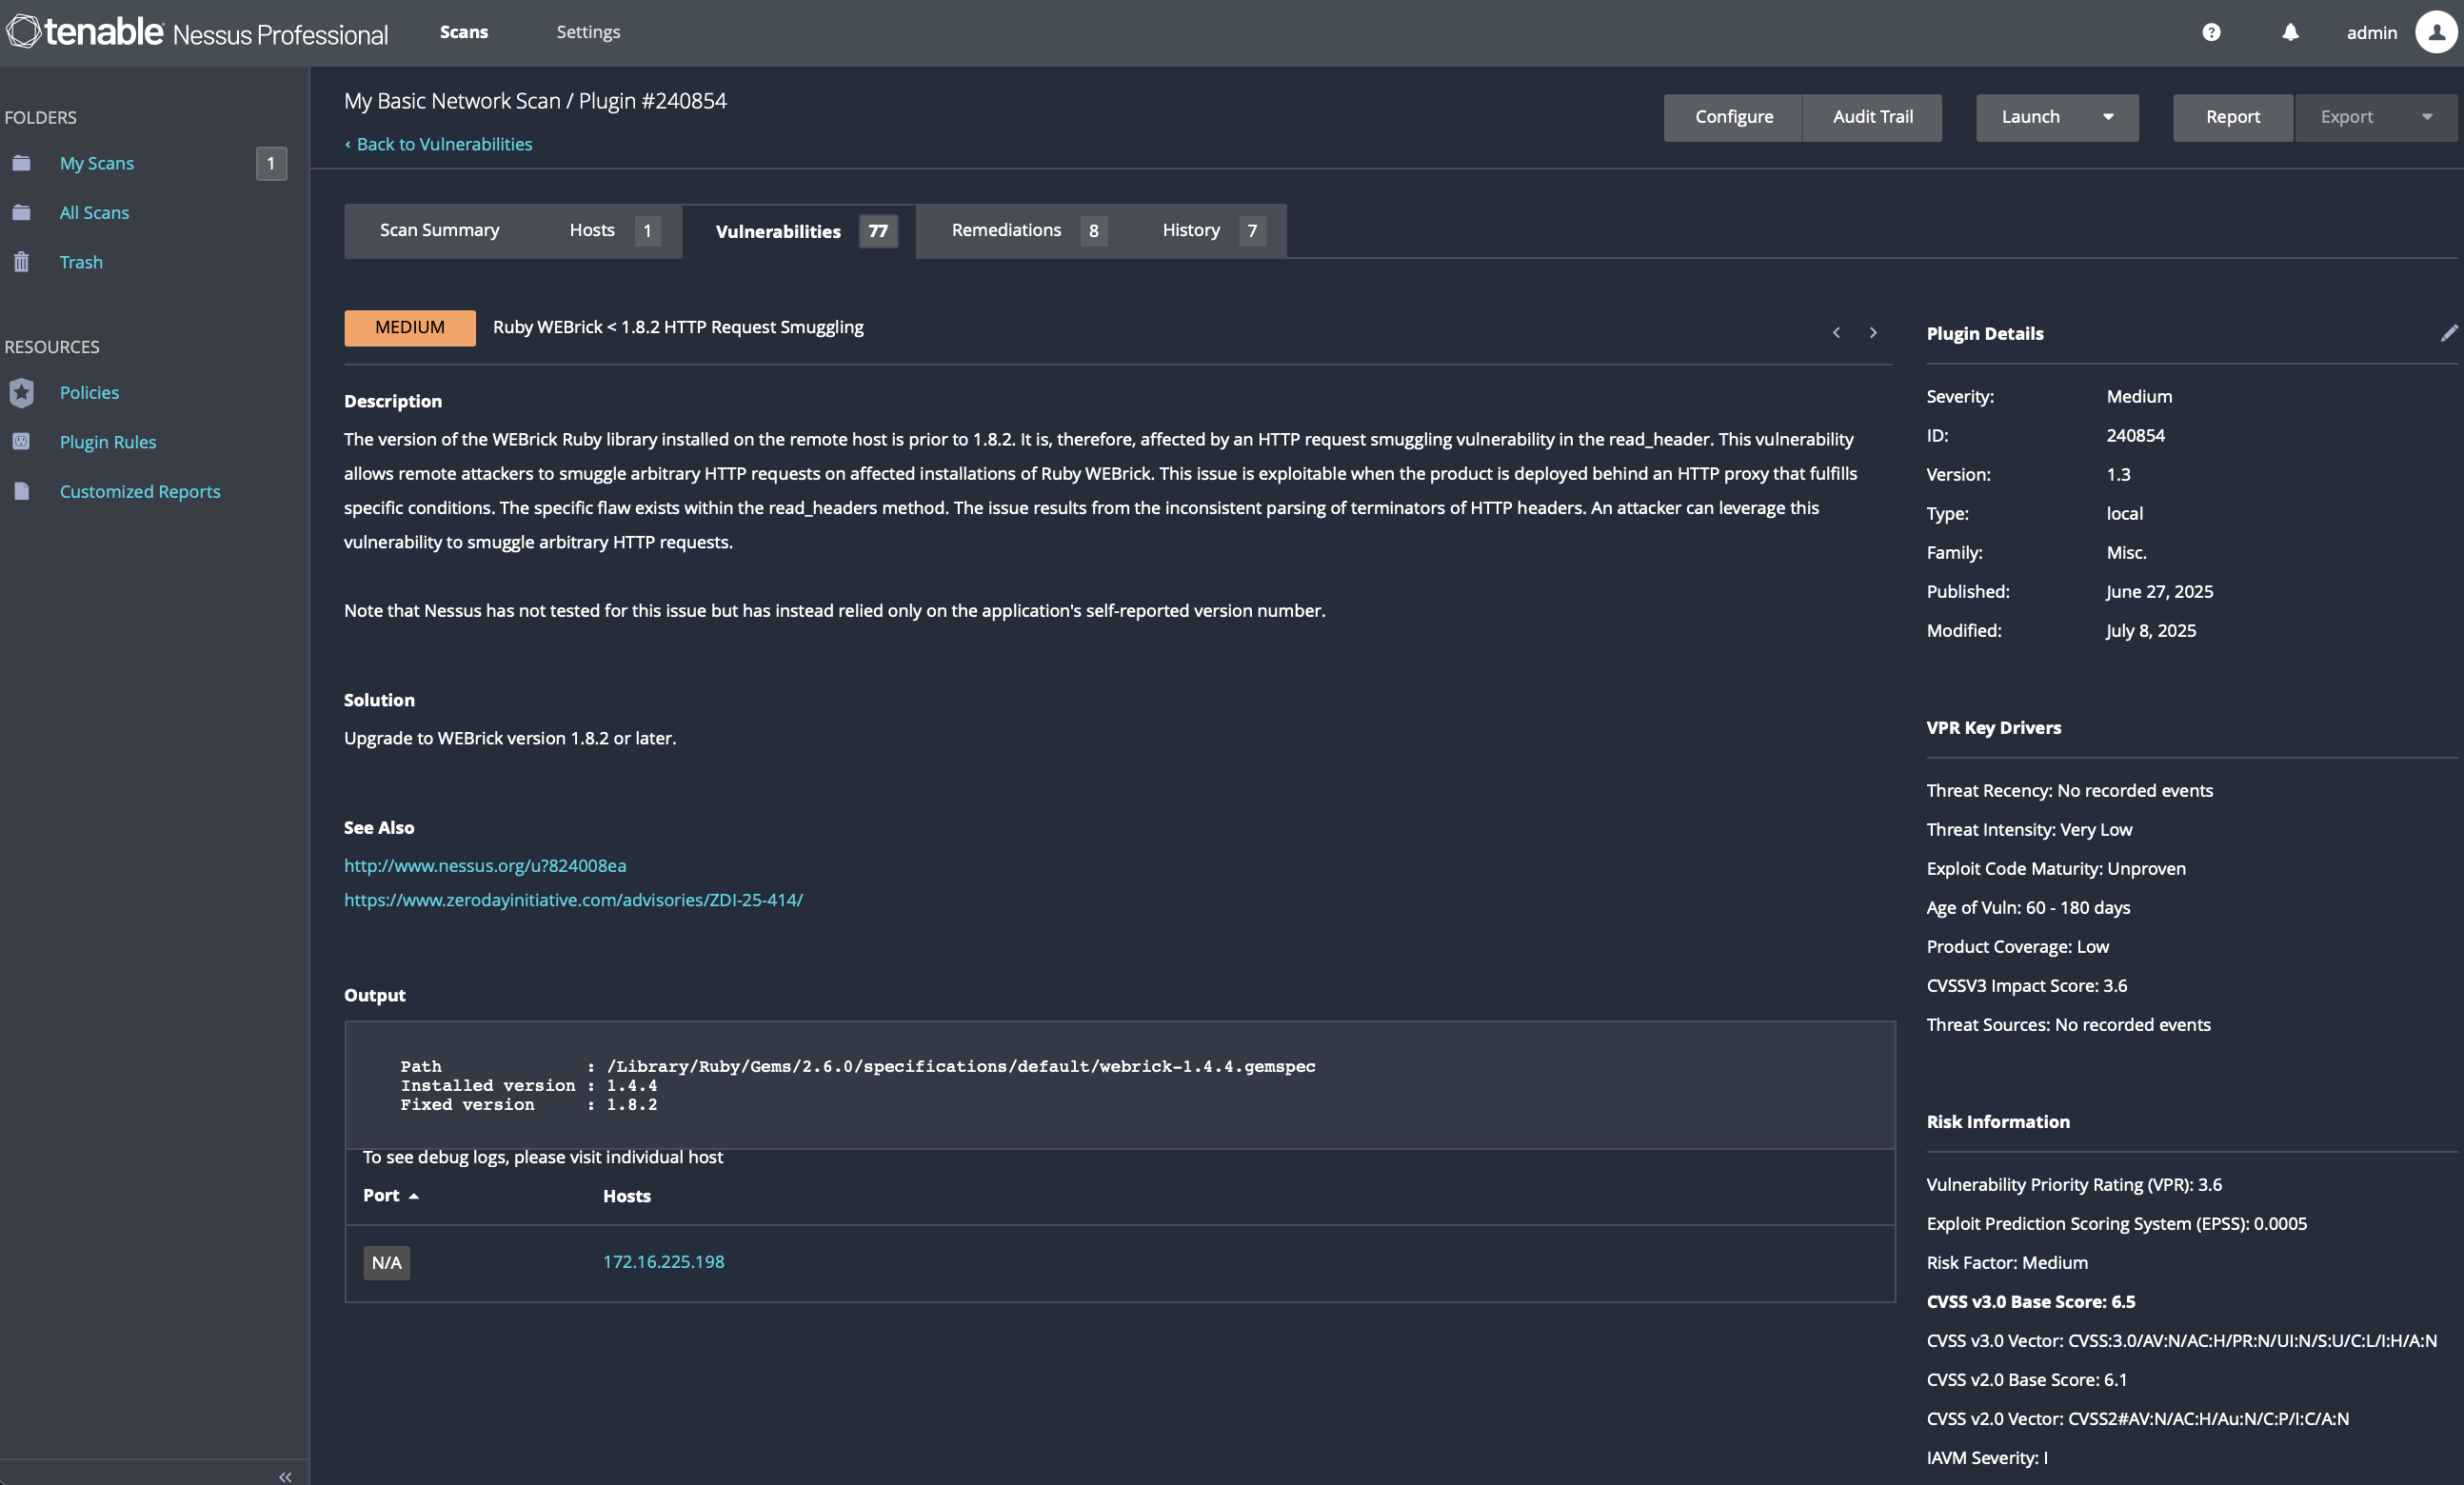Open the Settings menu in top bar
Viewport: 2464px width, 1485px height.
(588, 32)
